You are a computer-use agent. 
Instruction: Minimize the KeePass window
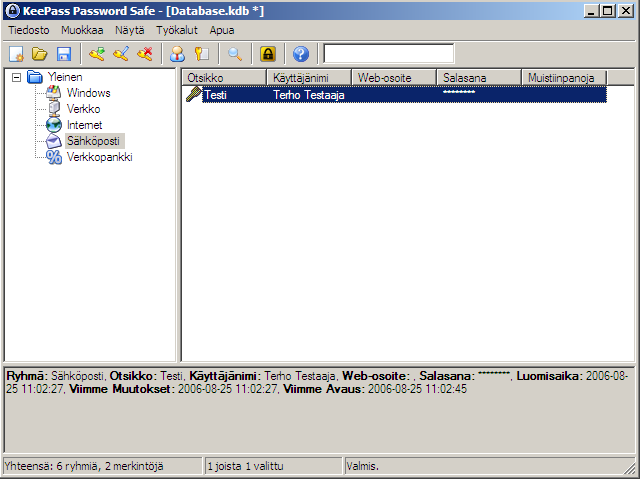pos(591,11)
